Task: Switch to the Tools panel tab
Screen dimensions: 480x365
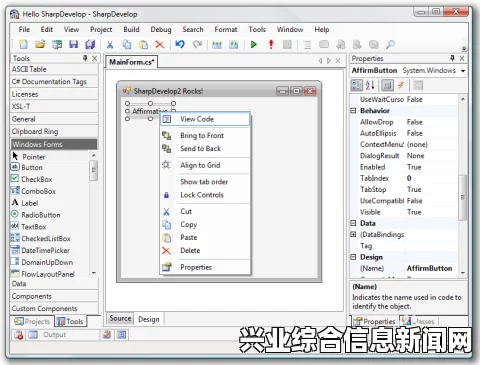Action: click(x=70, y=322)
